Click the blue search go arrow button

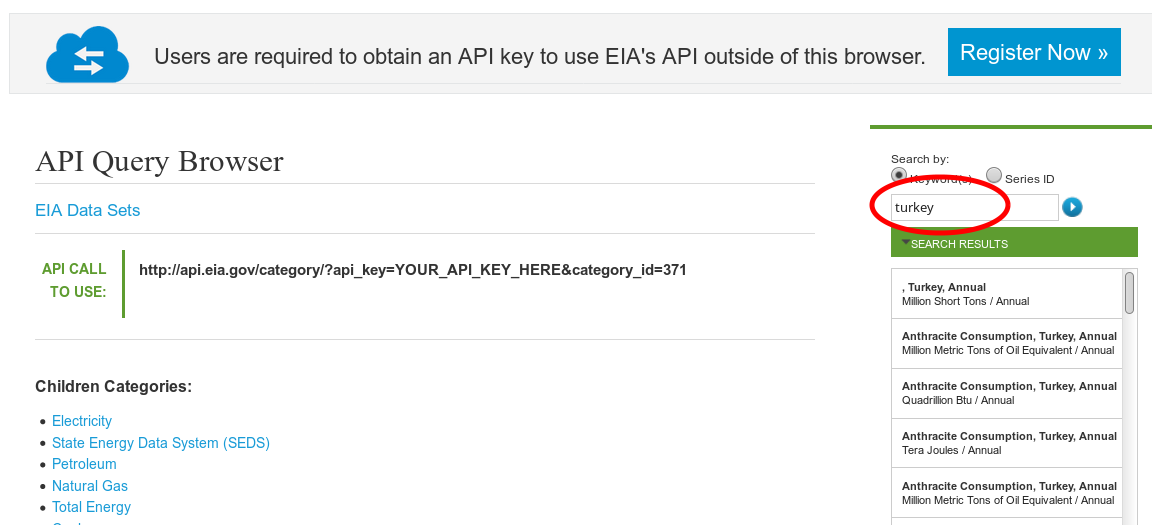(x=1072, y=207)
